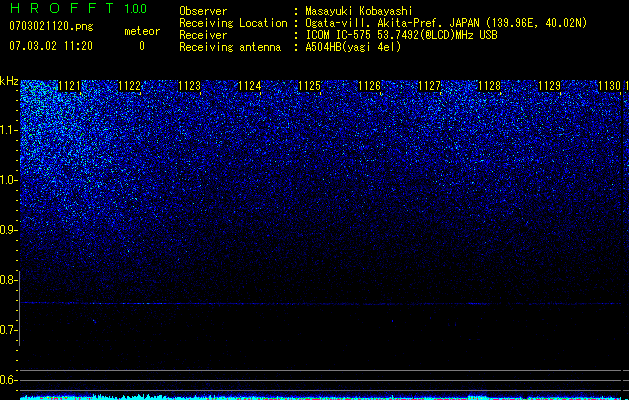This screenshot has height=400, width=629.
Task: Click the Receiving Location label
Action: [233, 23]
